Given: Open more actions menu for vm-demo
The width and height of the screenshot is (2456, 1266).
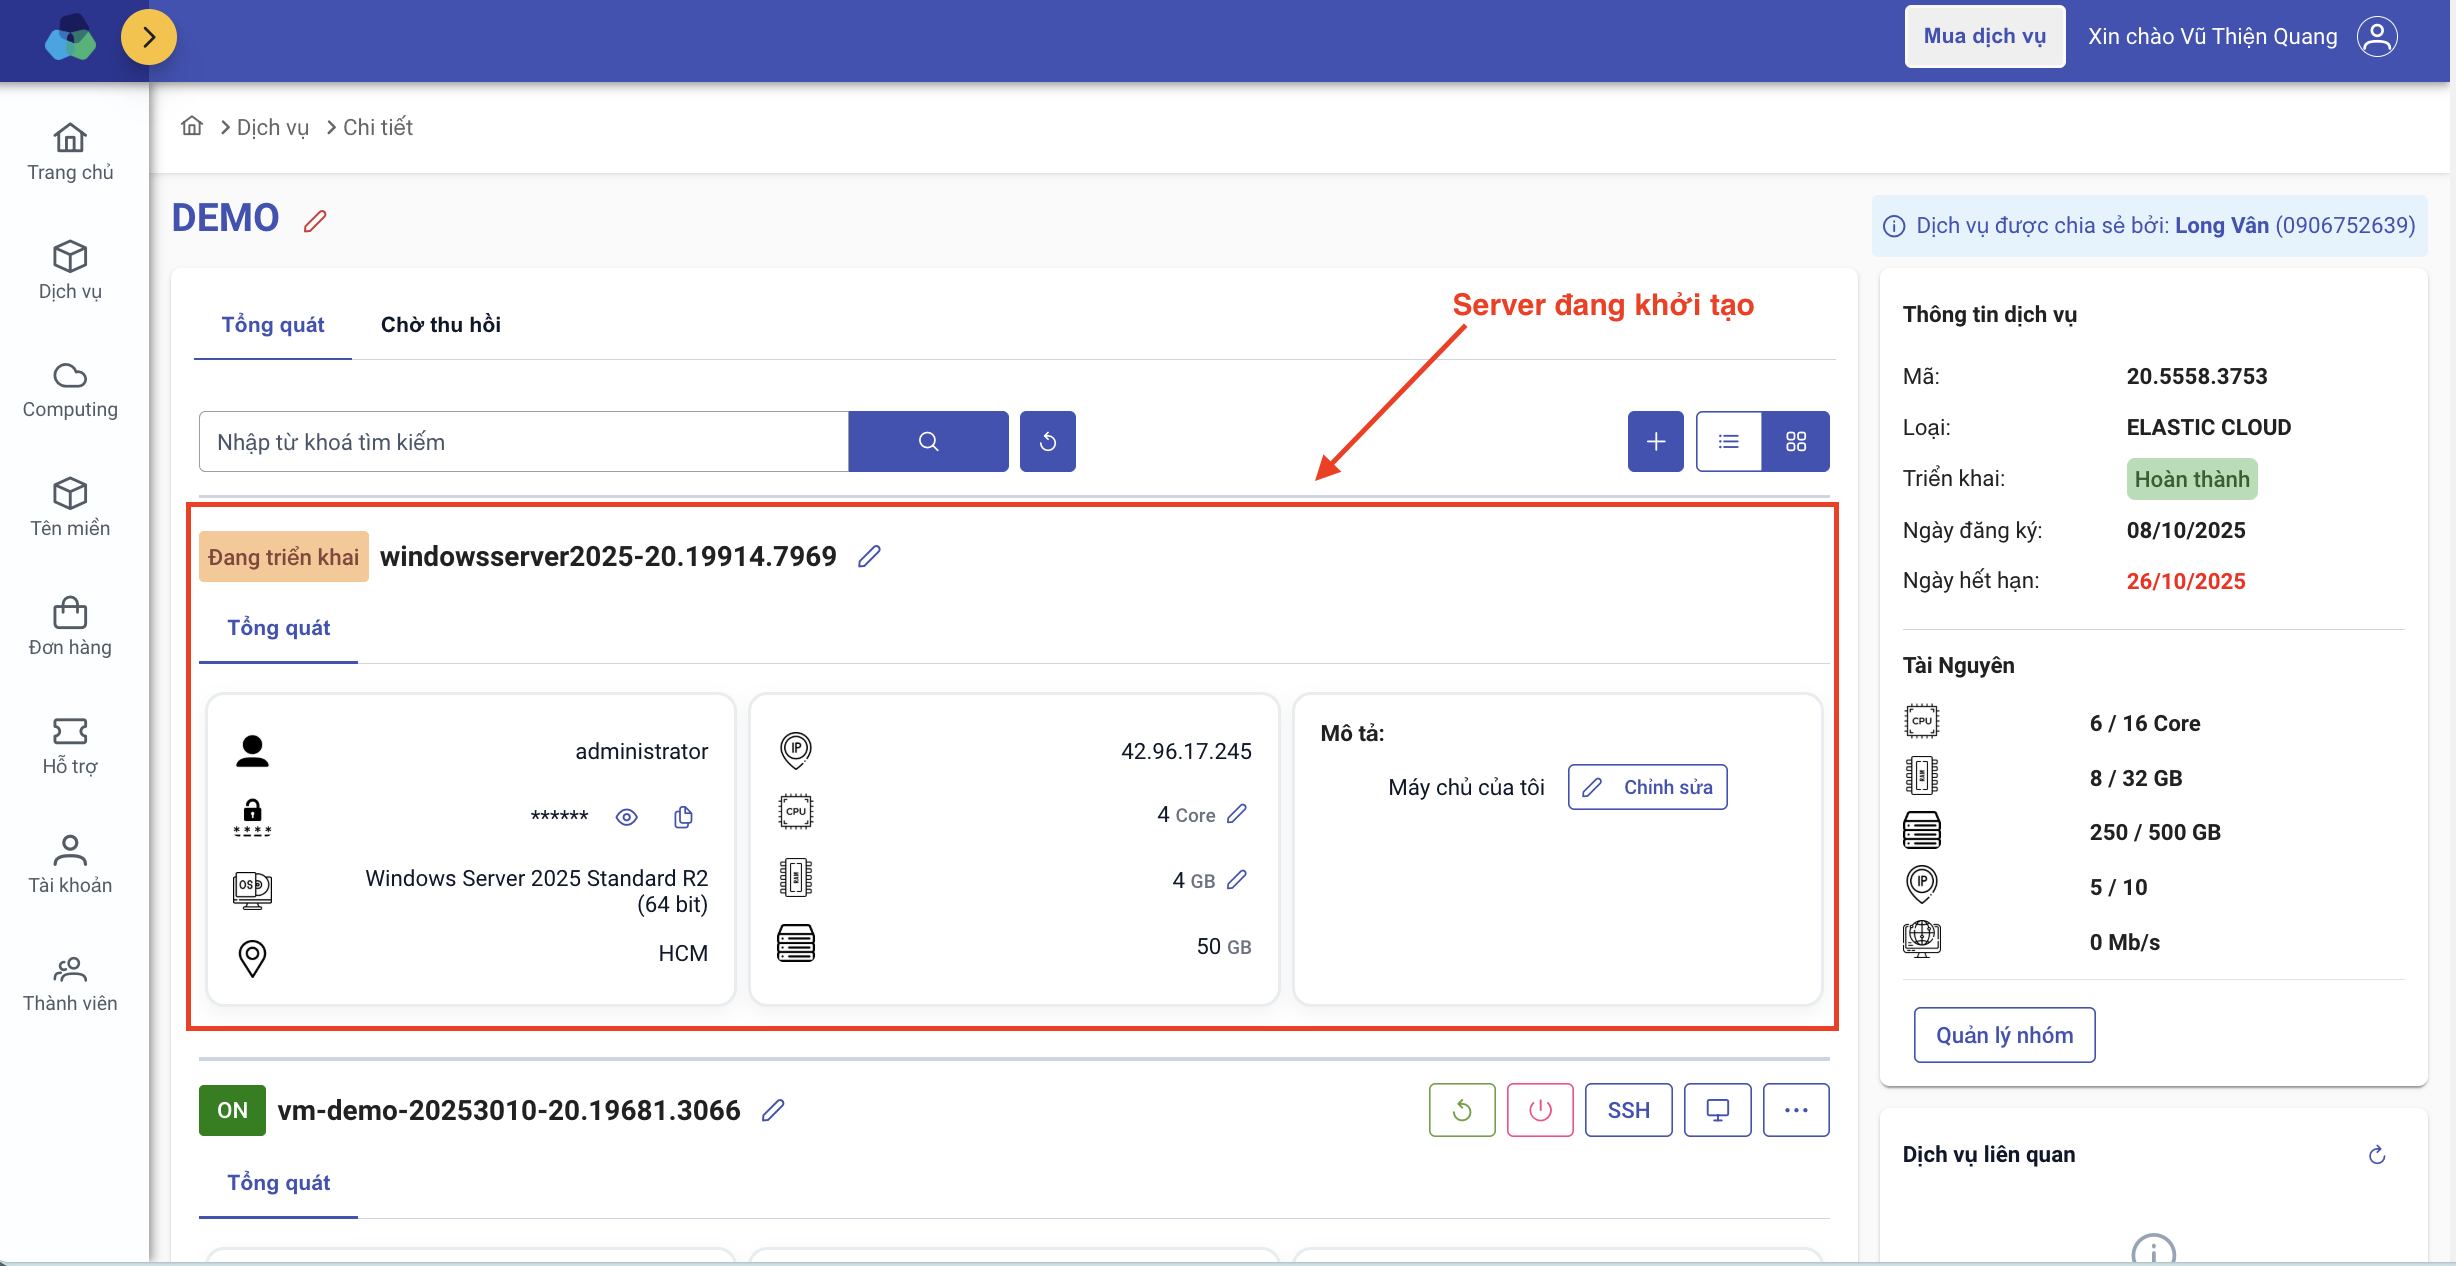Looking at the screenshot, I should (1795, 1110).
